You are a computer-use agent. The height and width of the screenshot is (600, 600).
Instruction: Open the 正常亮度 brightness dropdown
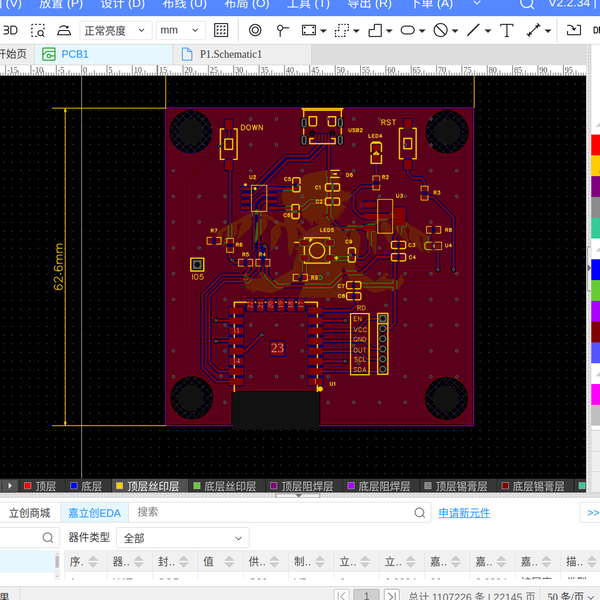[116, 30]
